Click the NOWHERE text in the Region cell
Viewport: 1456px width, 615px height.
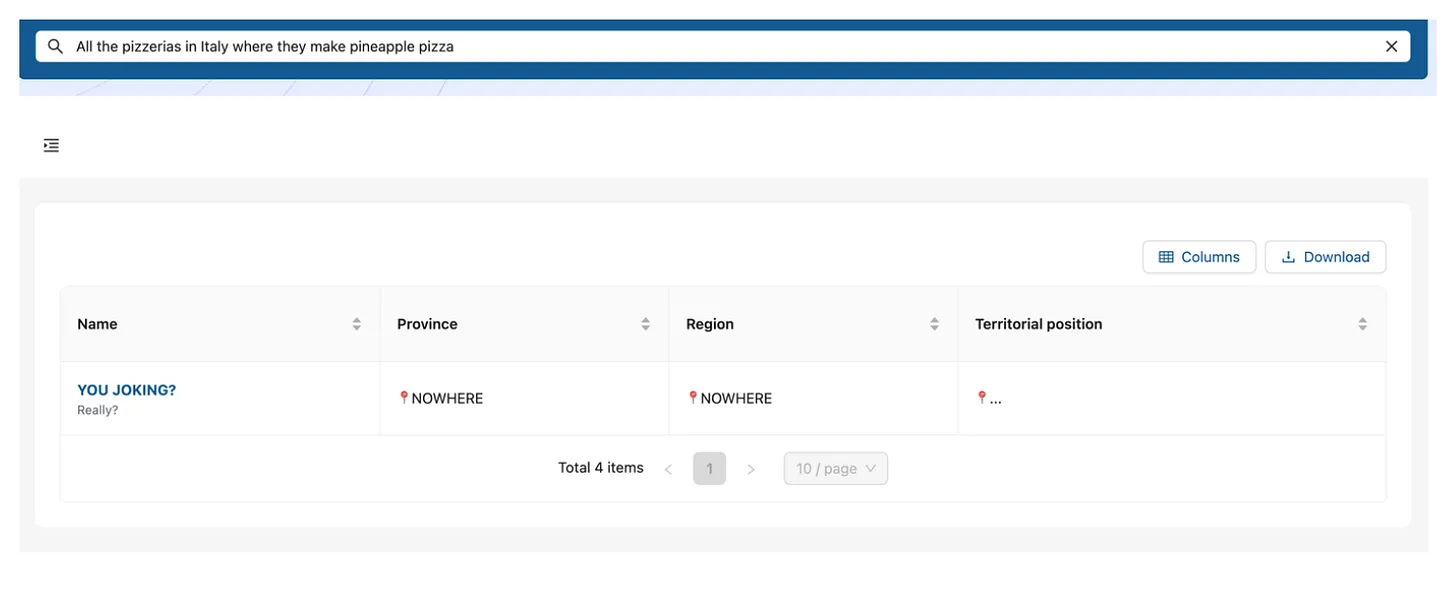click(736, 398)
